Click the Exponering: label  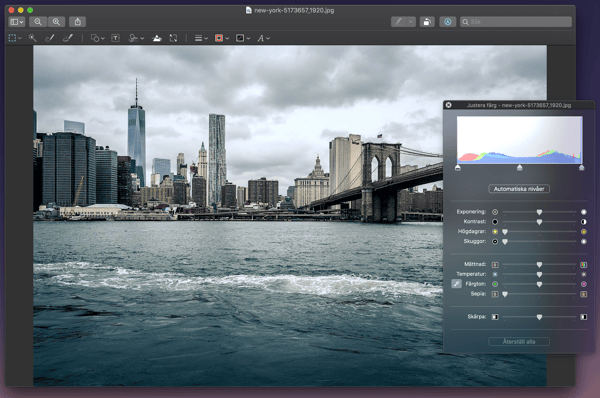(x=471, y=212)
